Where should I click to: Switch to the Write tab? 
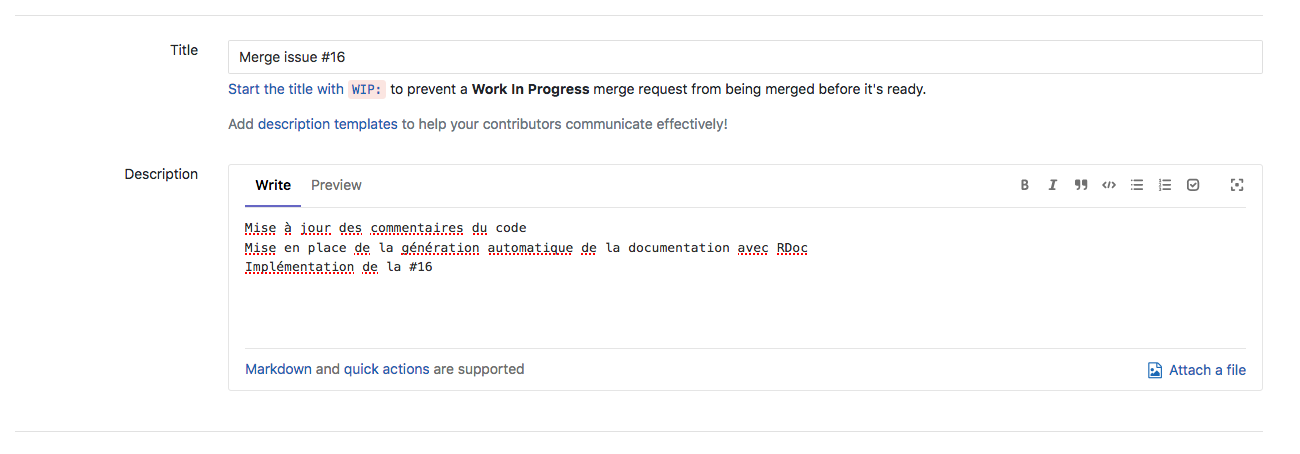coord(273,185)
